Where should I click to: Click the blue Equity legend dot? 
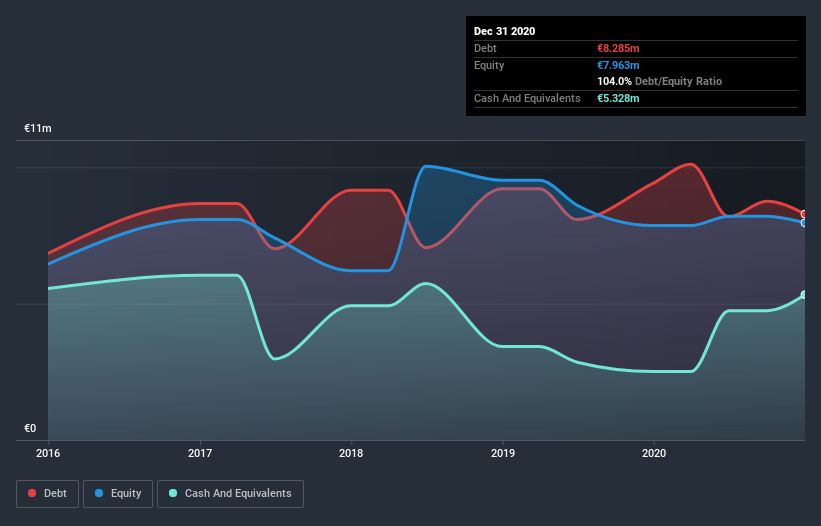[x=99, y=493]
